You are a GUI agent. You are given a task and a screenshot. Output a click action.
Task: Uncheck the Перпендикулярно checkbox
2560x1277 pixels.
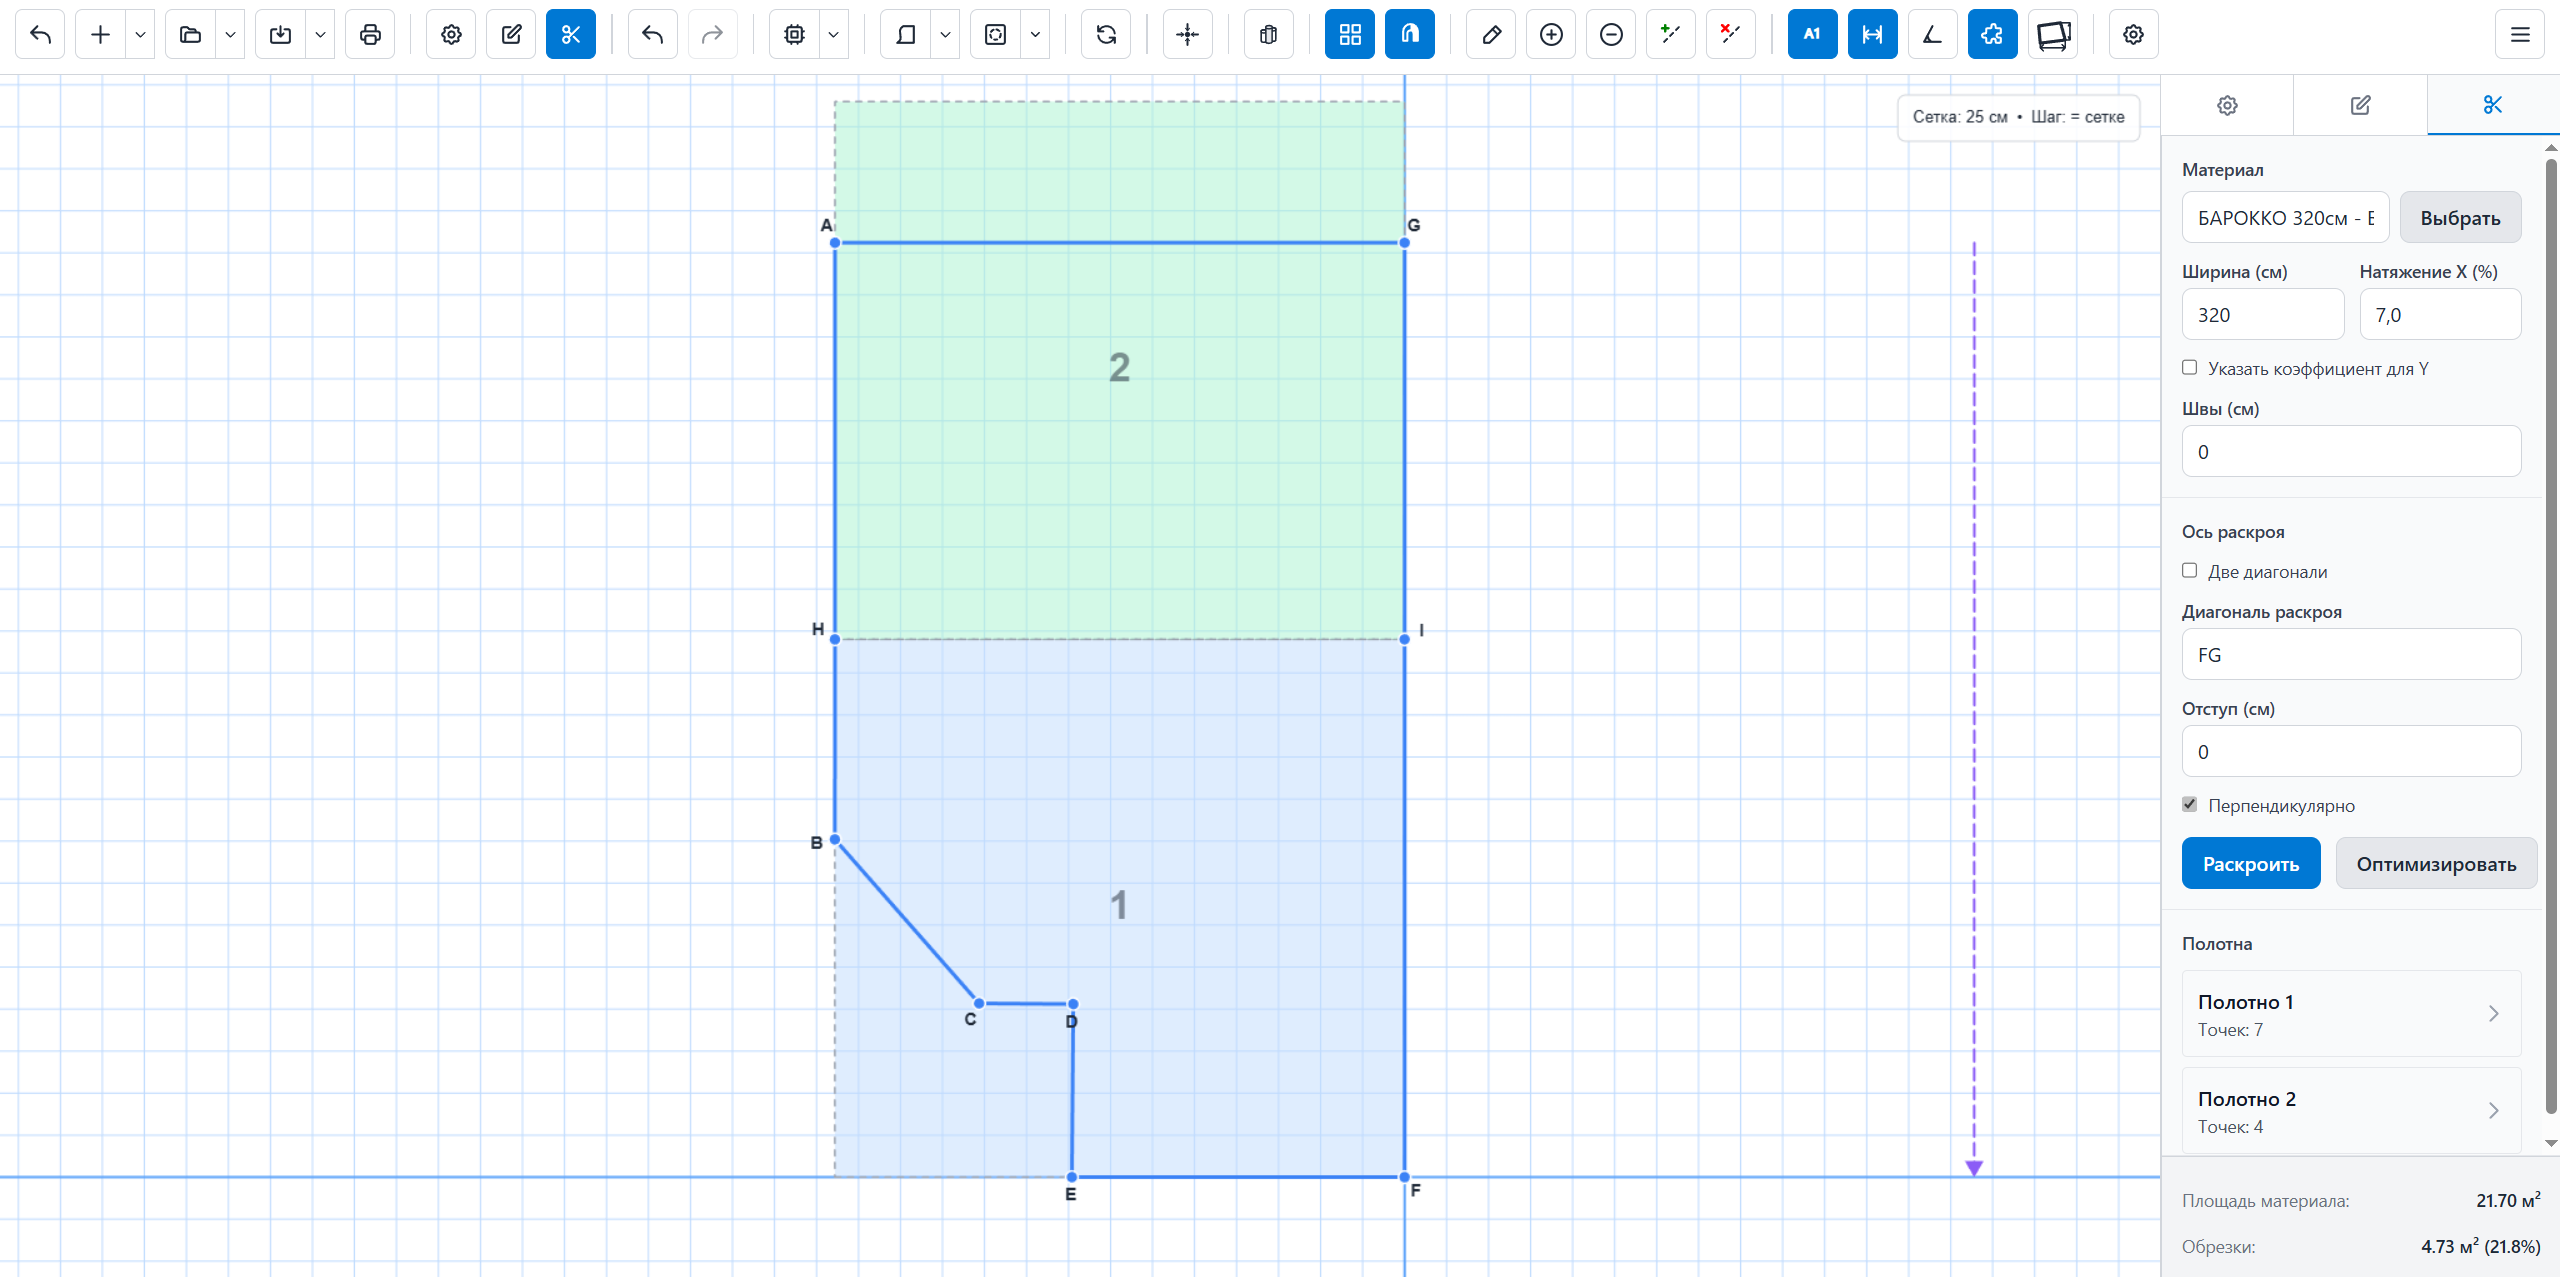(x=2189, y=805)
